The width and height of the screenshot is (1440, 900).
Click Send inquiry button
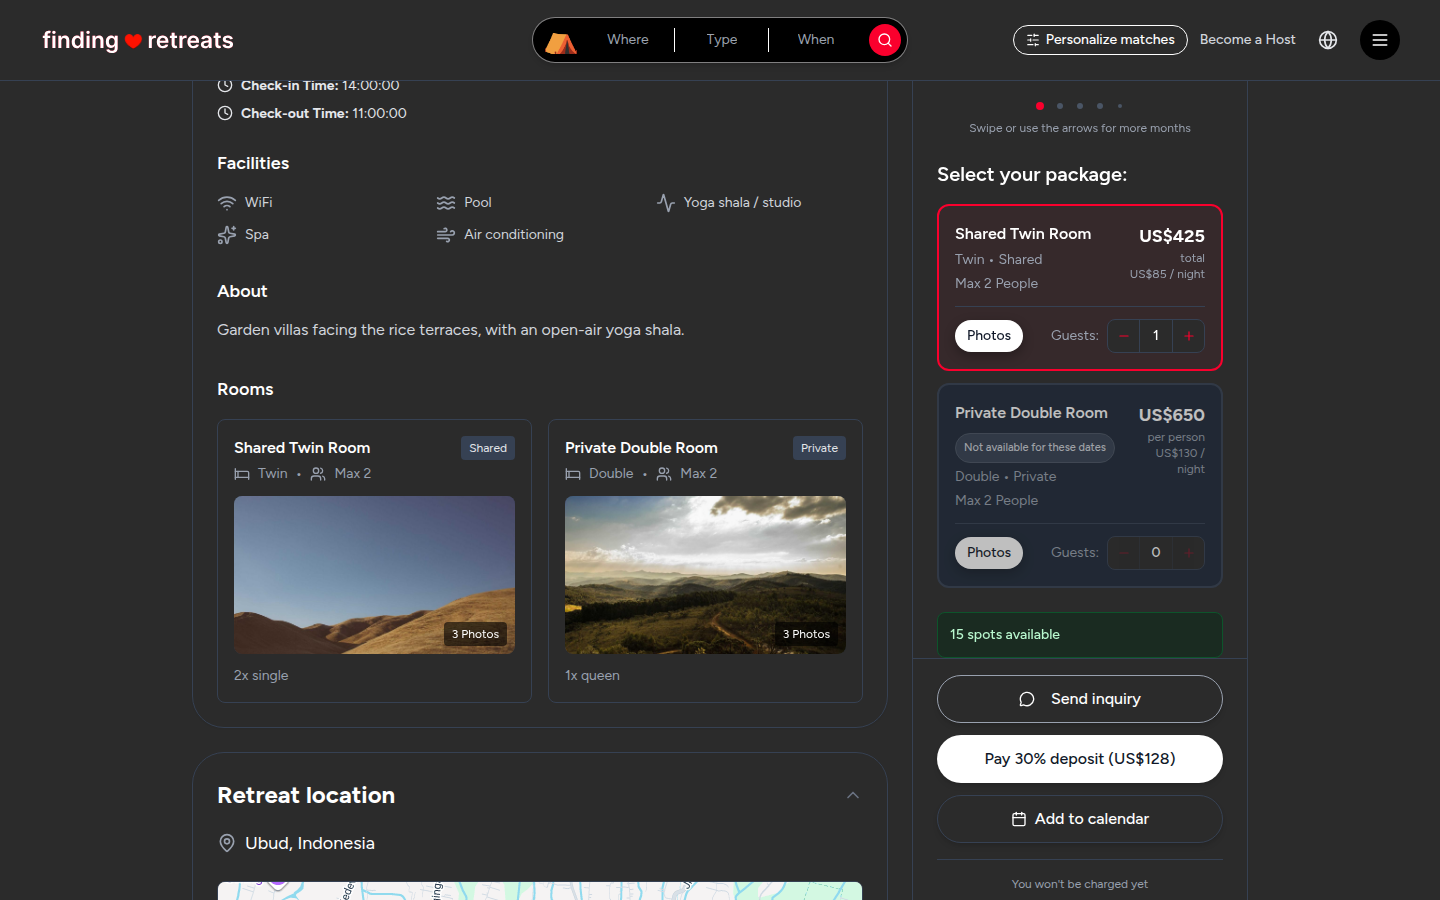1080,699
